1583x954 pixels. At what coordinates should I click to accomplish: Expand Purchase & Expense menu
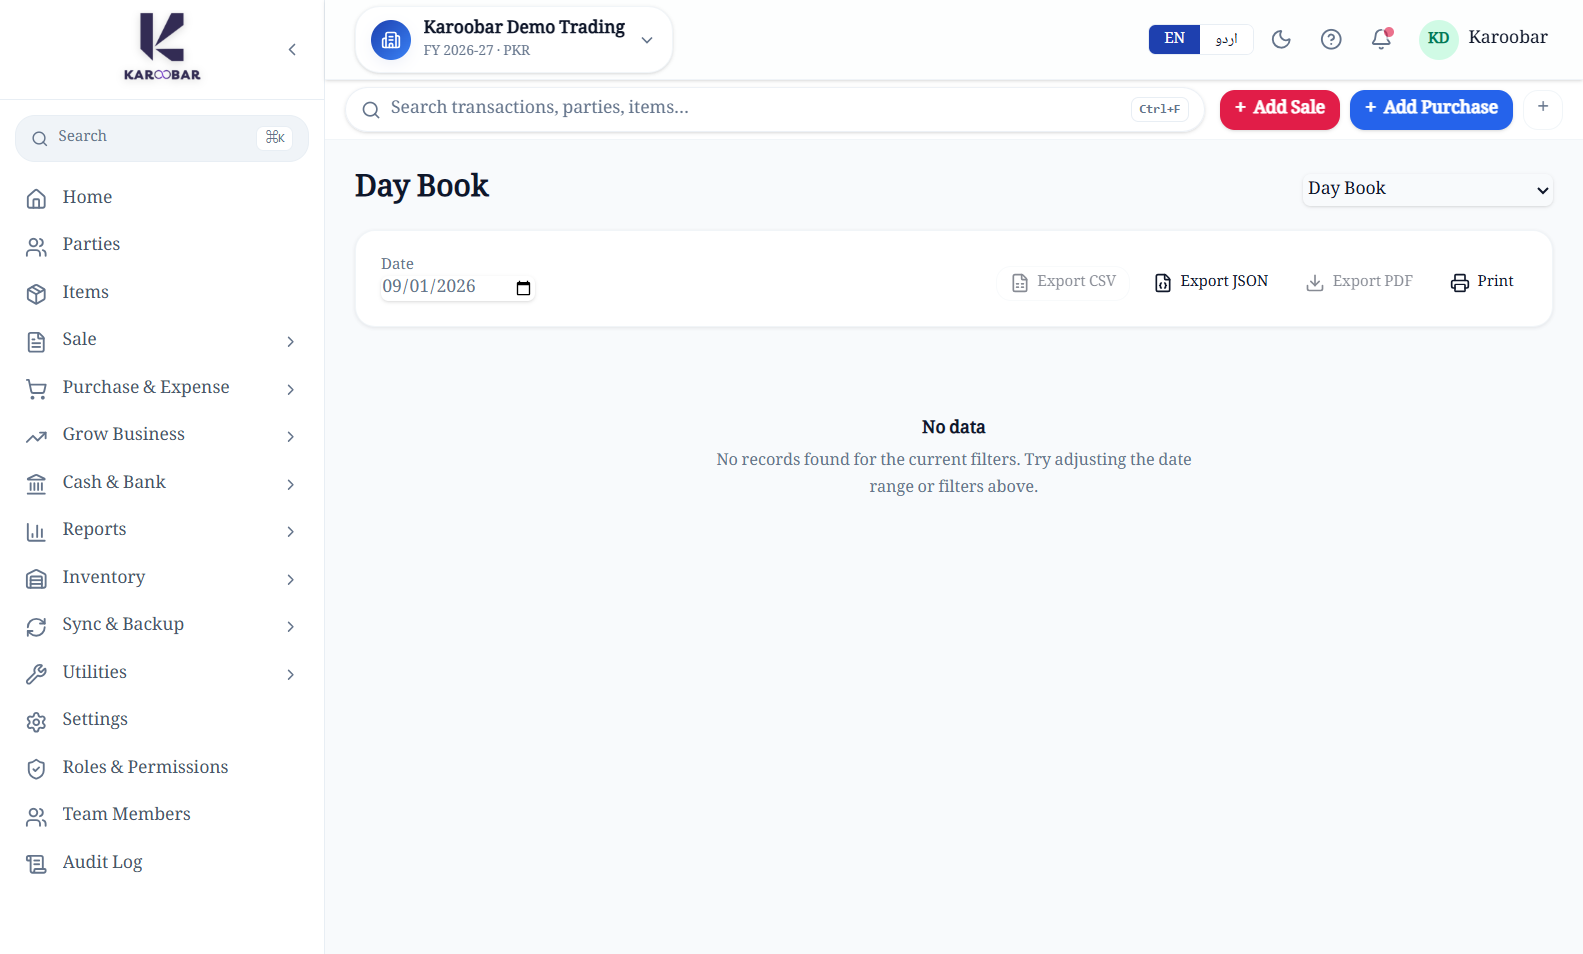click(x=162, y=388)
